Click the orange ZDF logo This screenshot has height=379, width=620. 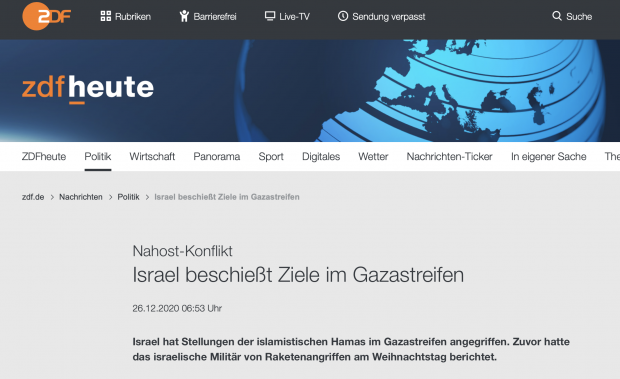[x=47, y=16]
